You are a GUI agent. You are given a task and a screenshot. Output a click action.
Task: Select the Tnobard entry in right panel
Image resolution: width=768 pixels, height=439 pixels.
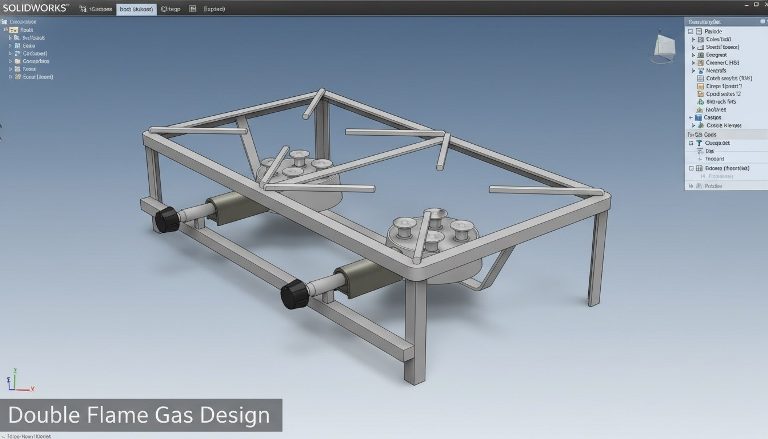(x=715, y=159)
